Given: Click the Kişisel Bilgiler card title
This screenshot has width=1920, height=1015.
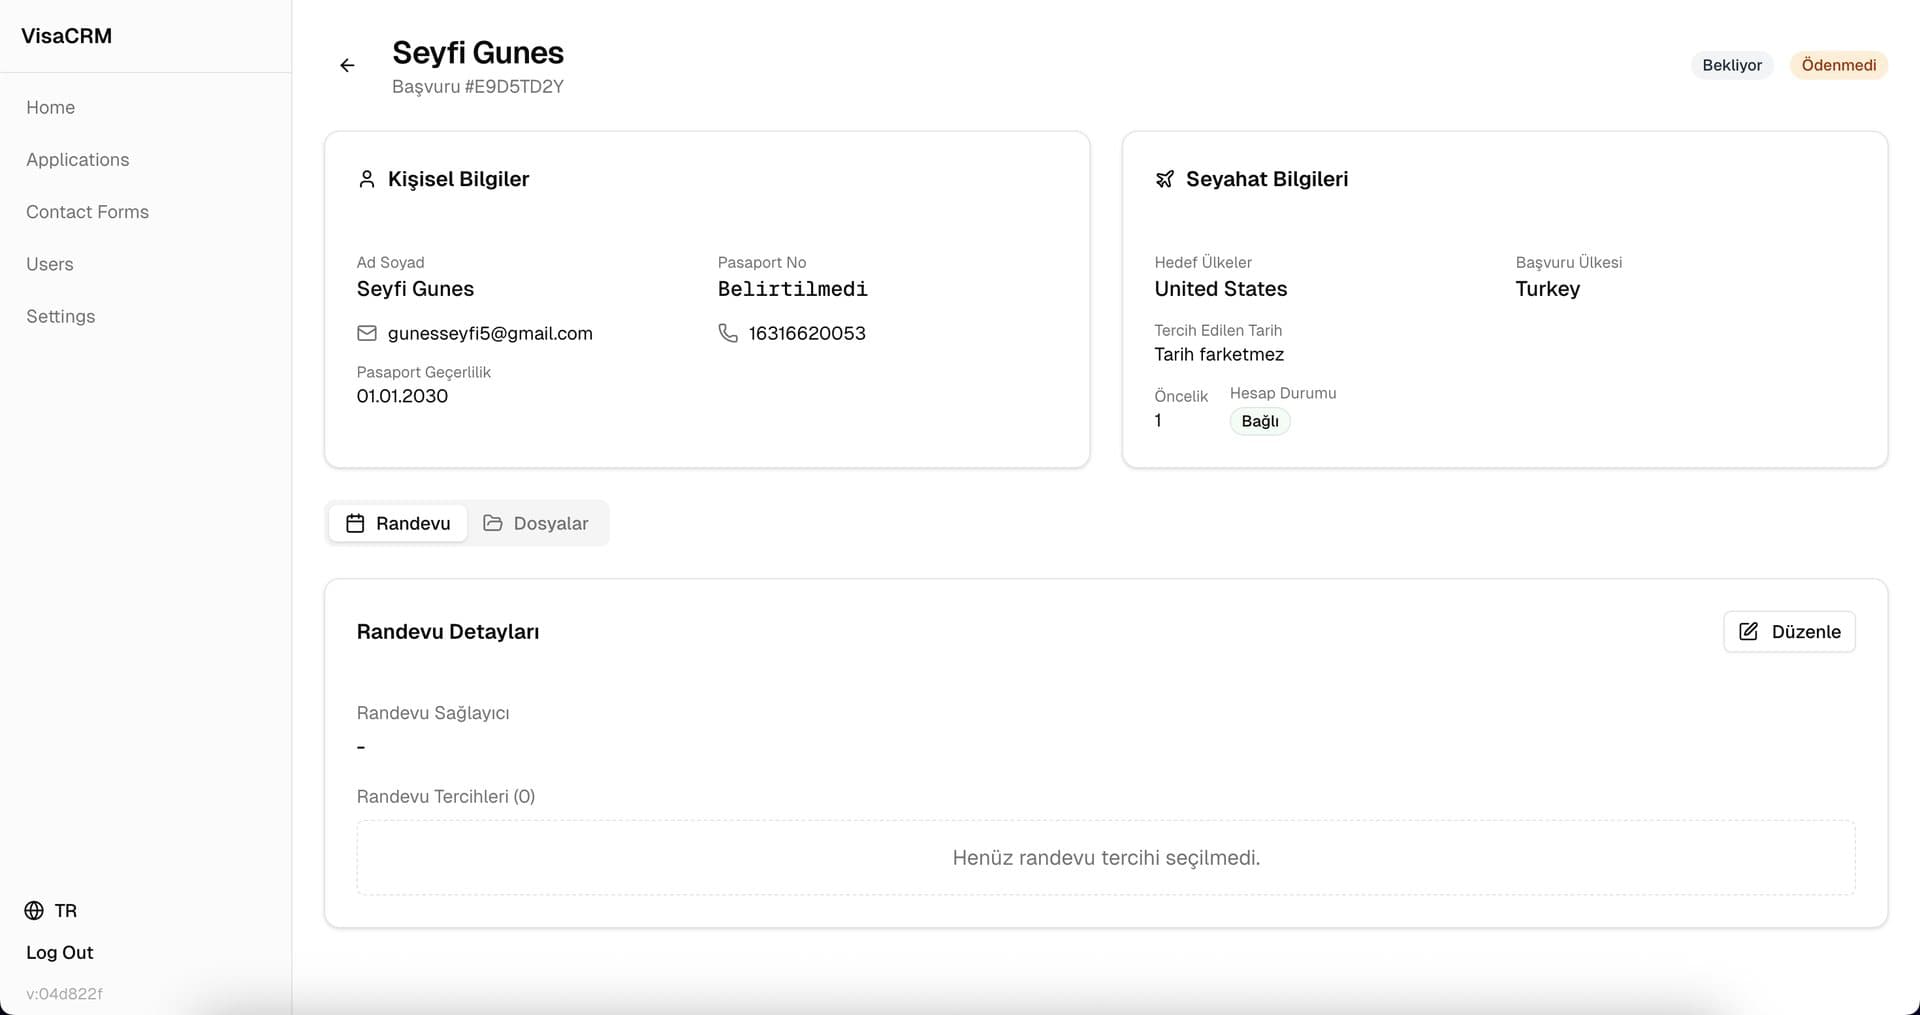Looking at the screenshot, I should 459,179.
